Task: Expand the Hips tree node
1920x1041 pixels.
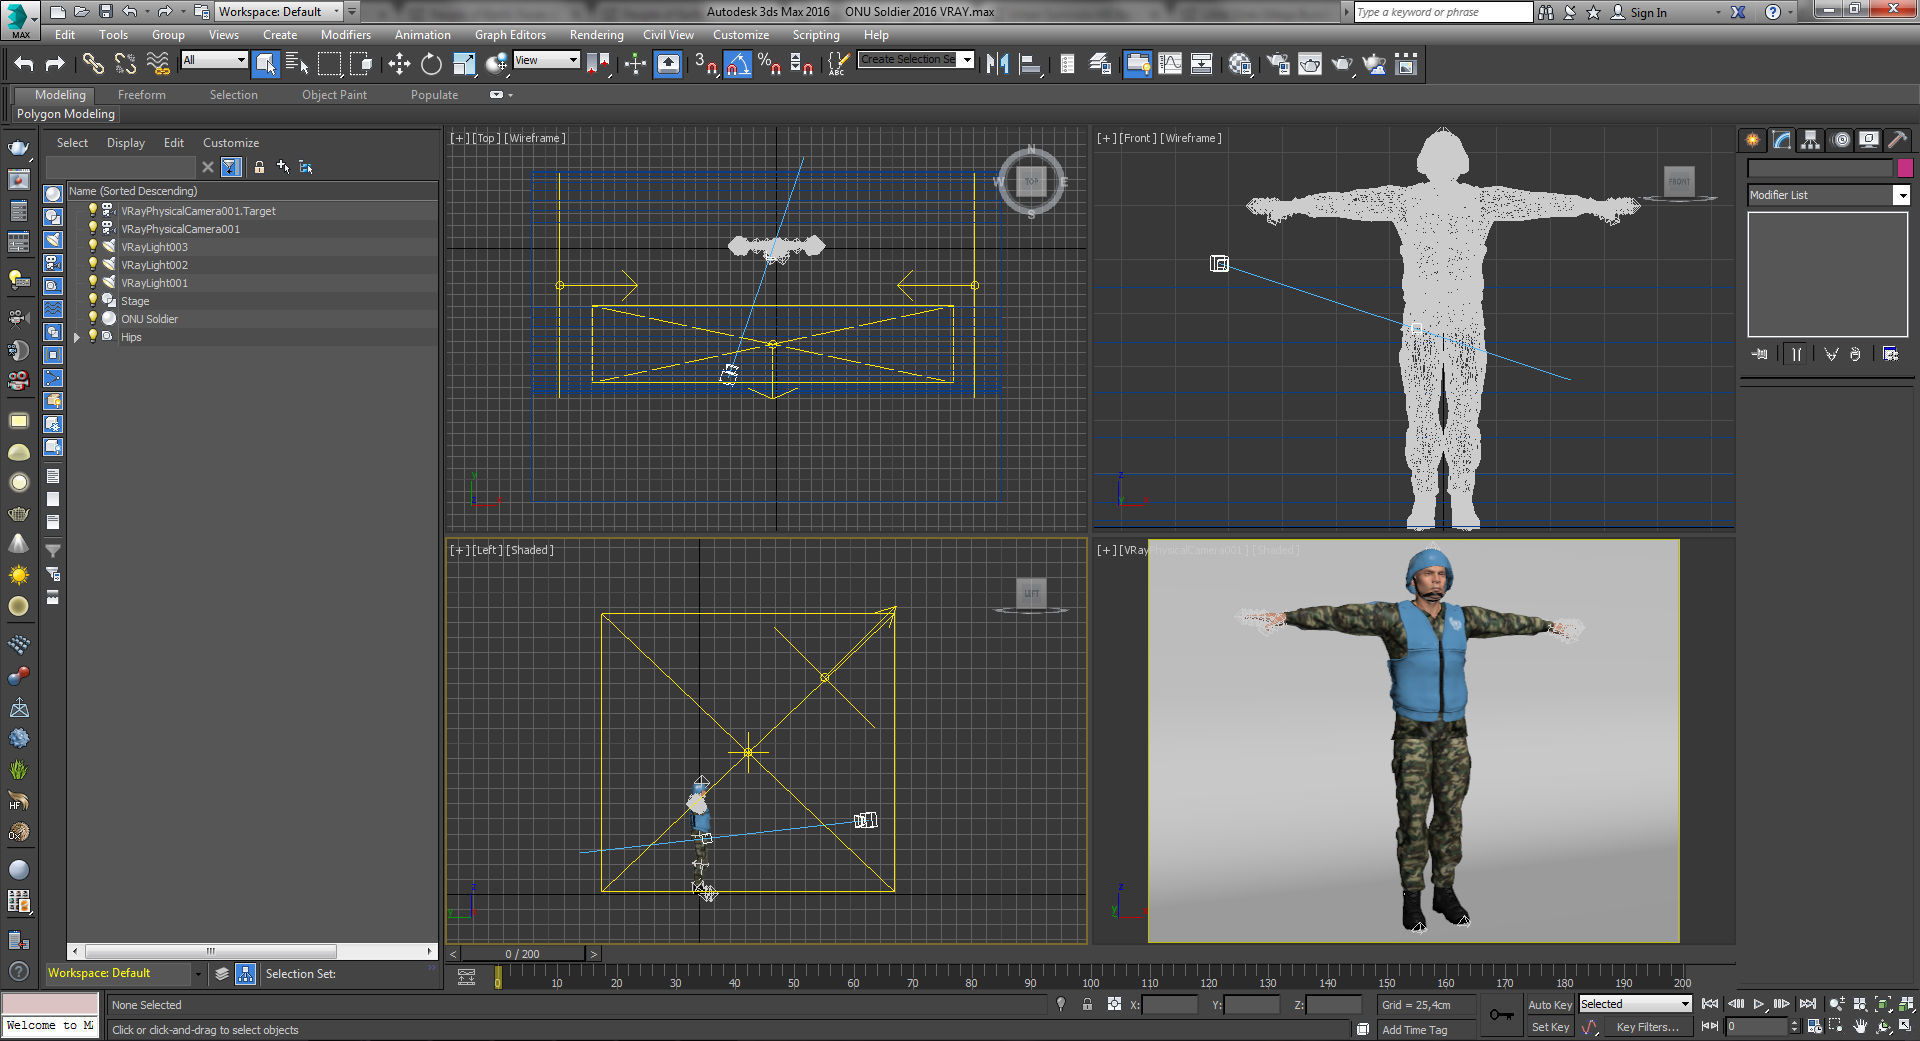Action: 77,337
